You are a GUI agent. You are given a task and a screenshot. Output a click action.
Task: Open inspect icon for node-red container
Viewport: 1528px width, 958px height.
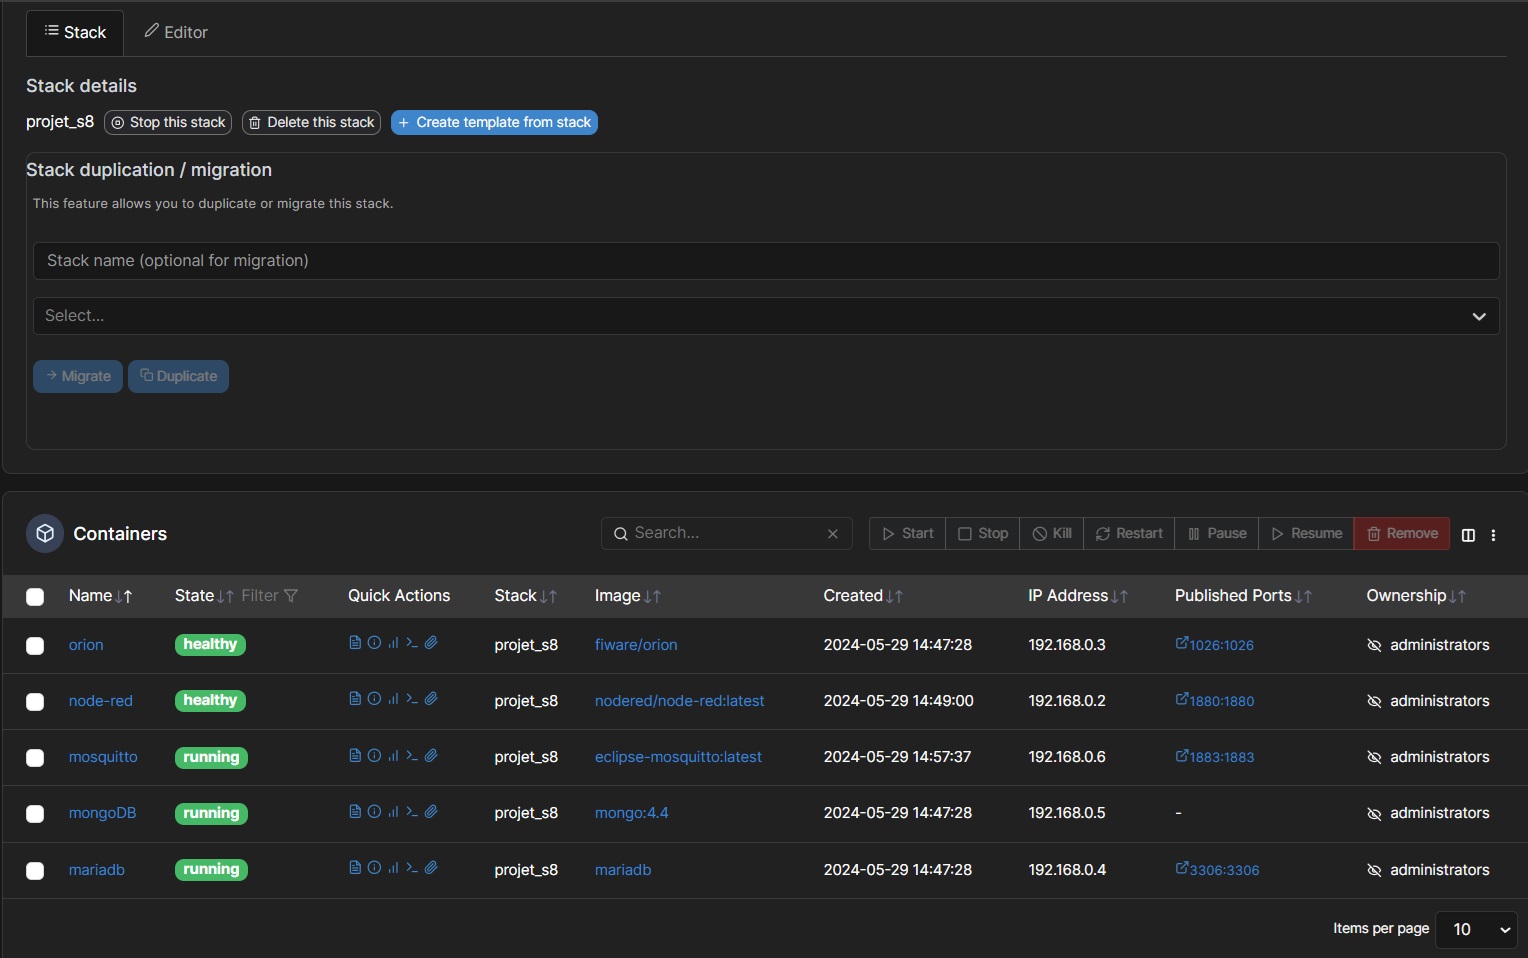[374, 699]
